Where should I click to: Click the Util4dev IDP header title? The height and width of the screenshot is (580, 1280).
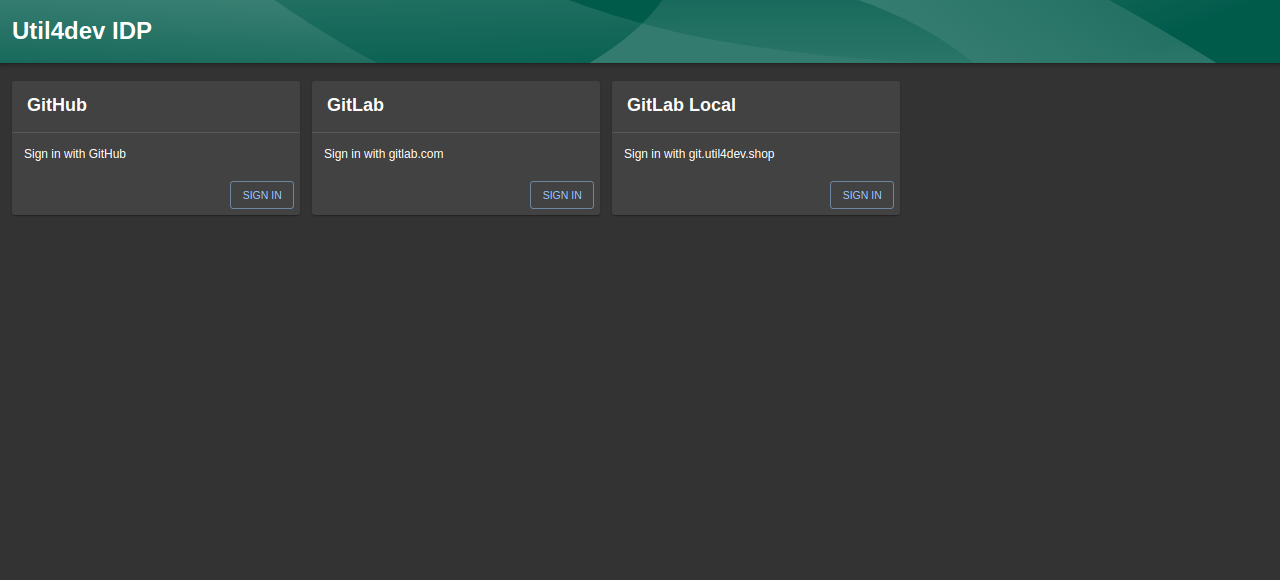82,31
